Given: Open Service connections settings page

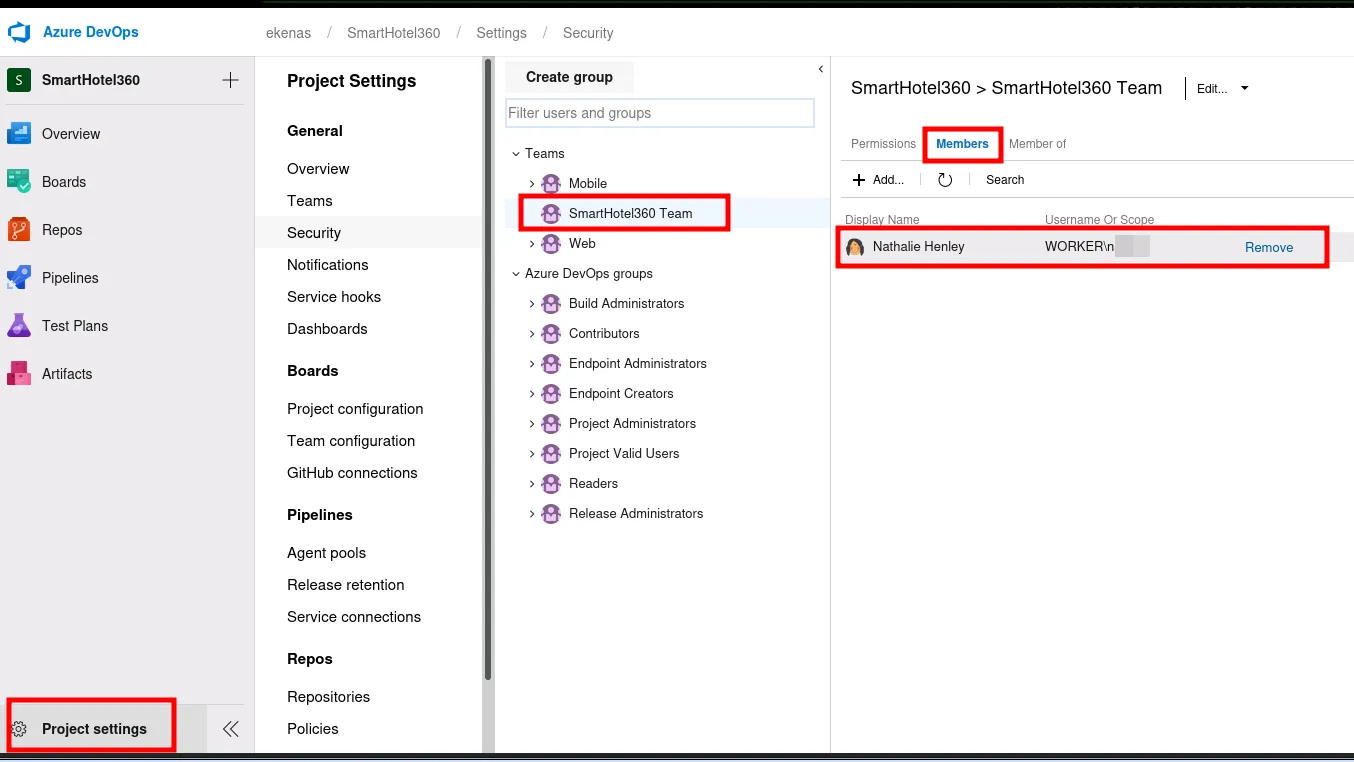Looking at the screenshot, I should [x=354, y=617].
